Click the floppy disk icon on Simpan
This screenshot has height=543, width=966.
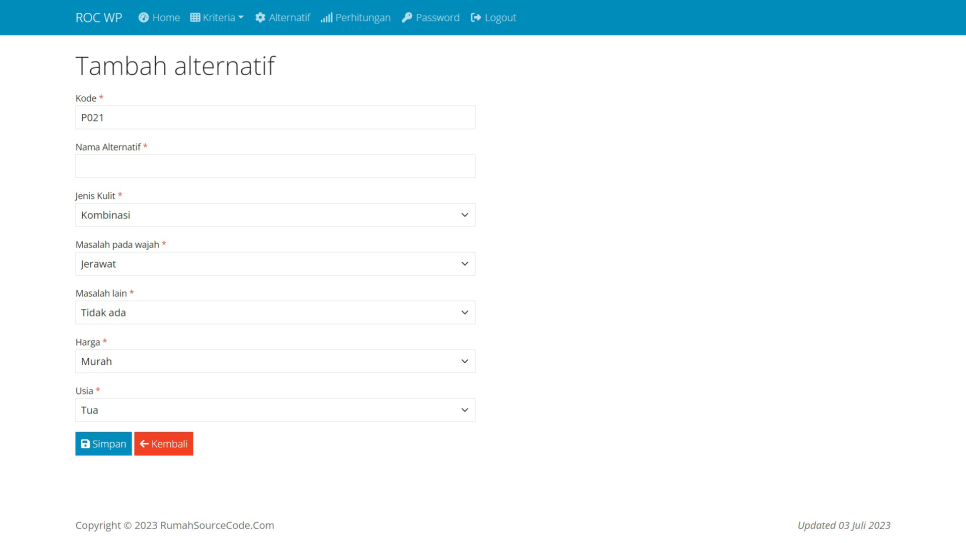coord(86,444)
